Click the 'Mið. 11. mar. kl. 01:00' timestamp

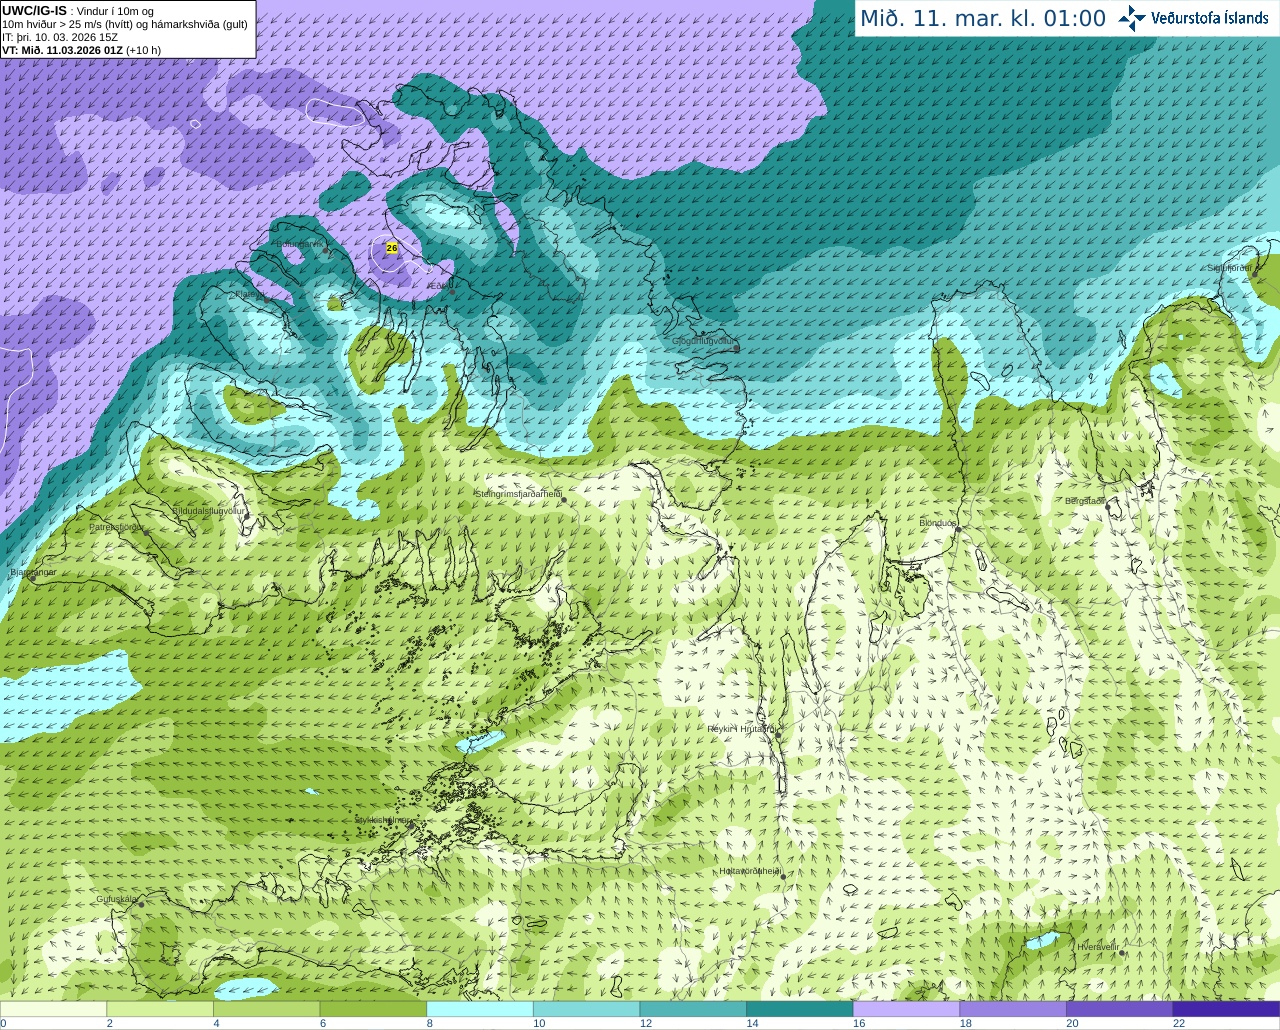pyautogui.click(x=983, y=18)
